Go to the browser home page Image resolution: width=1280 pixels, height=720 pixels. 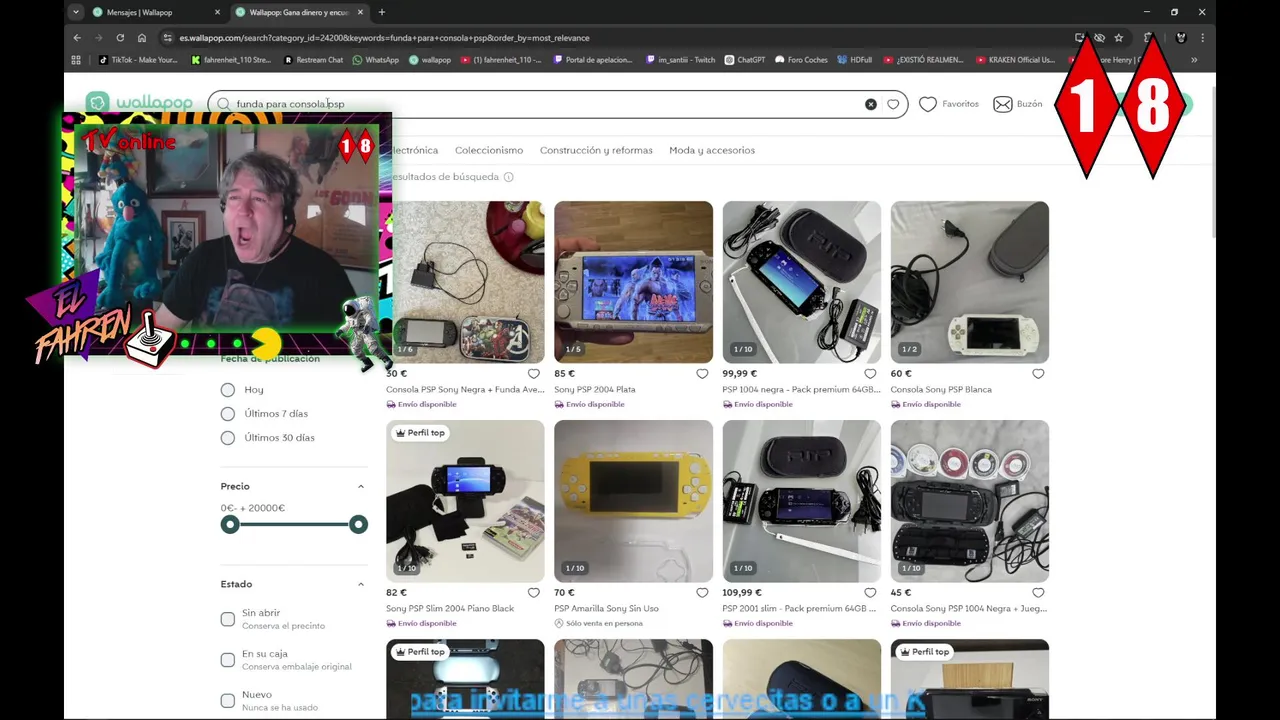[x=142, y=38]
